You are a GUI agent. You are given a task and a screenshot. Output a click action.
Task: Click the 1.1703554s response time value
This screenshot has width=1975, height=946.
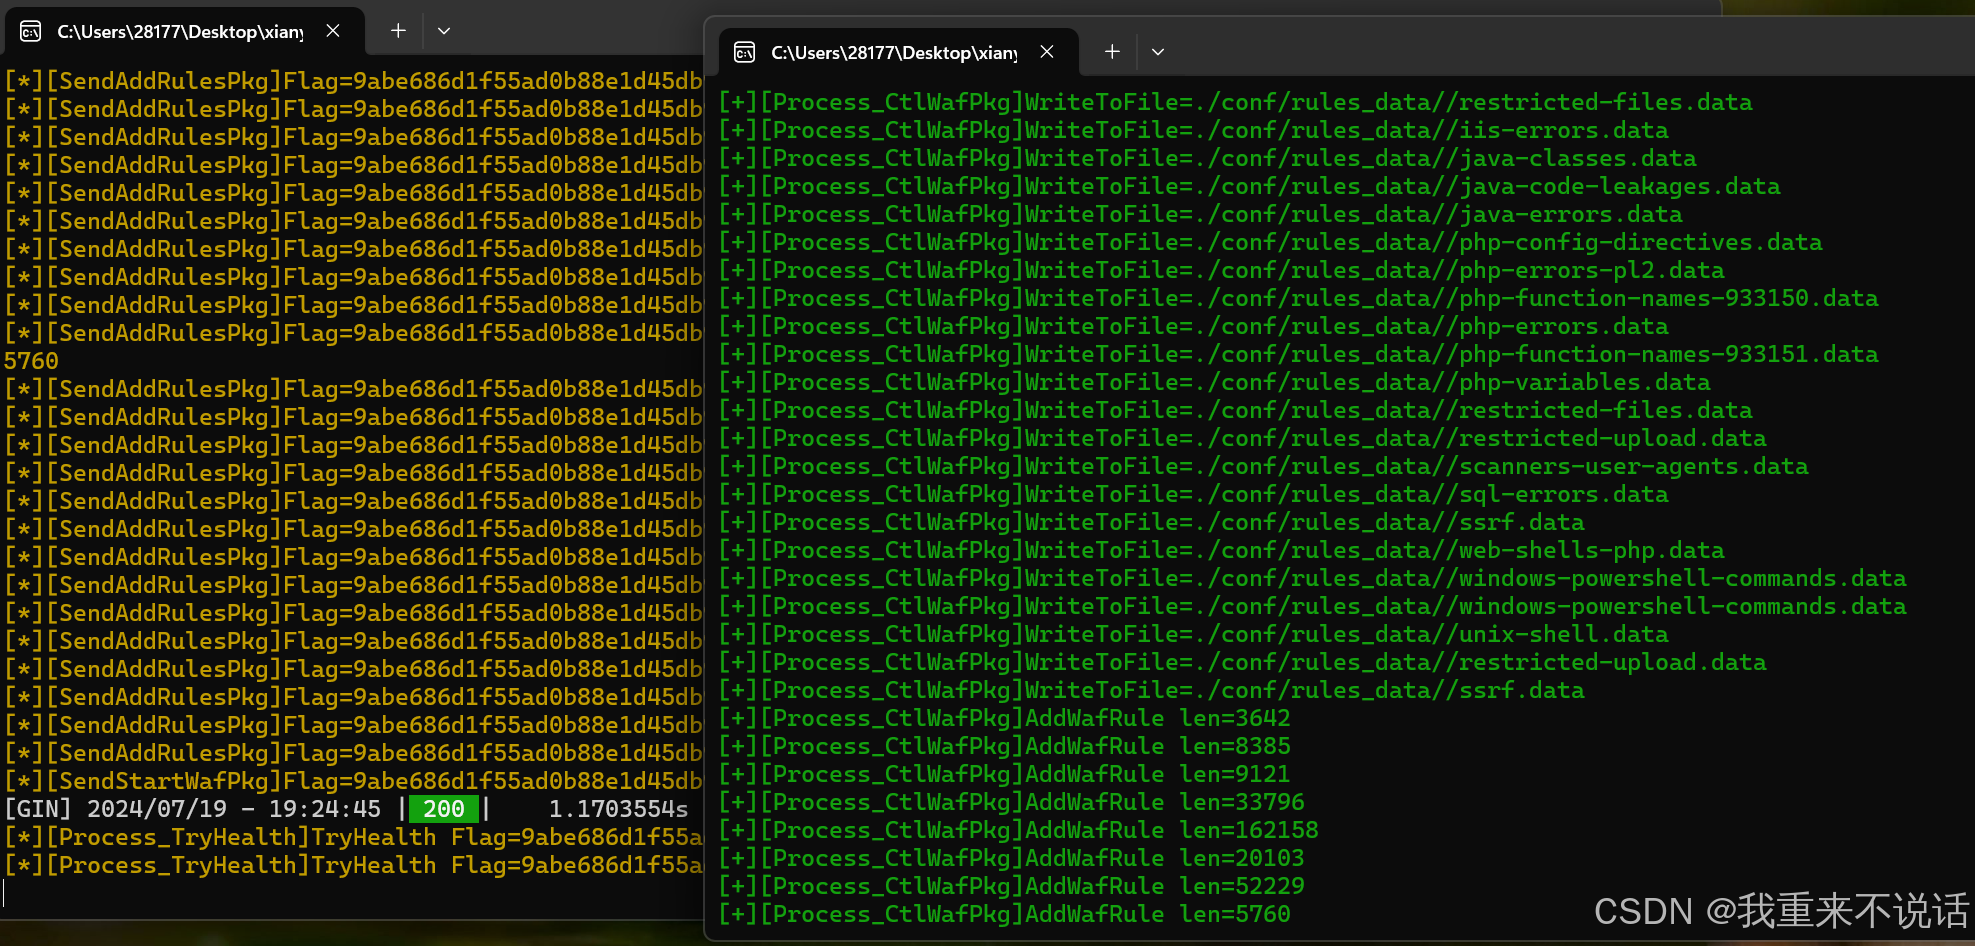[619, 809]
